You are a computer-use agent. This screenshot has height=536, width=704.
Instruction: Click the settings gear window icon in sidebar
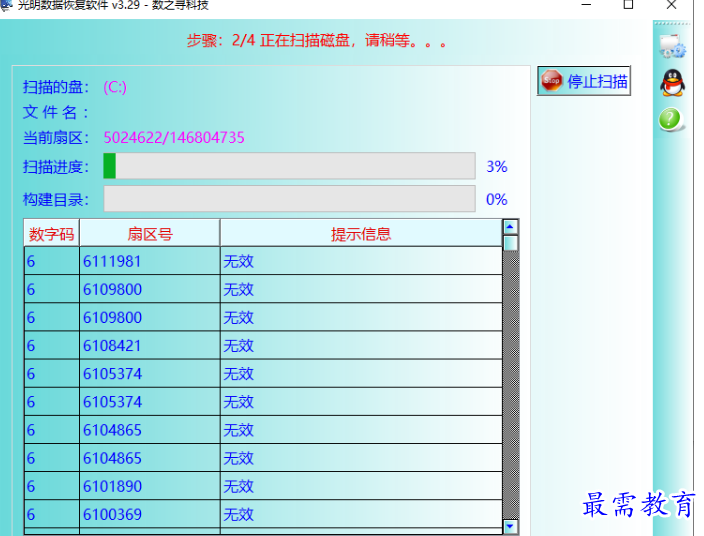pyautogui.click(x=672, y=46)
